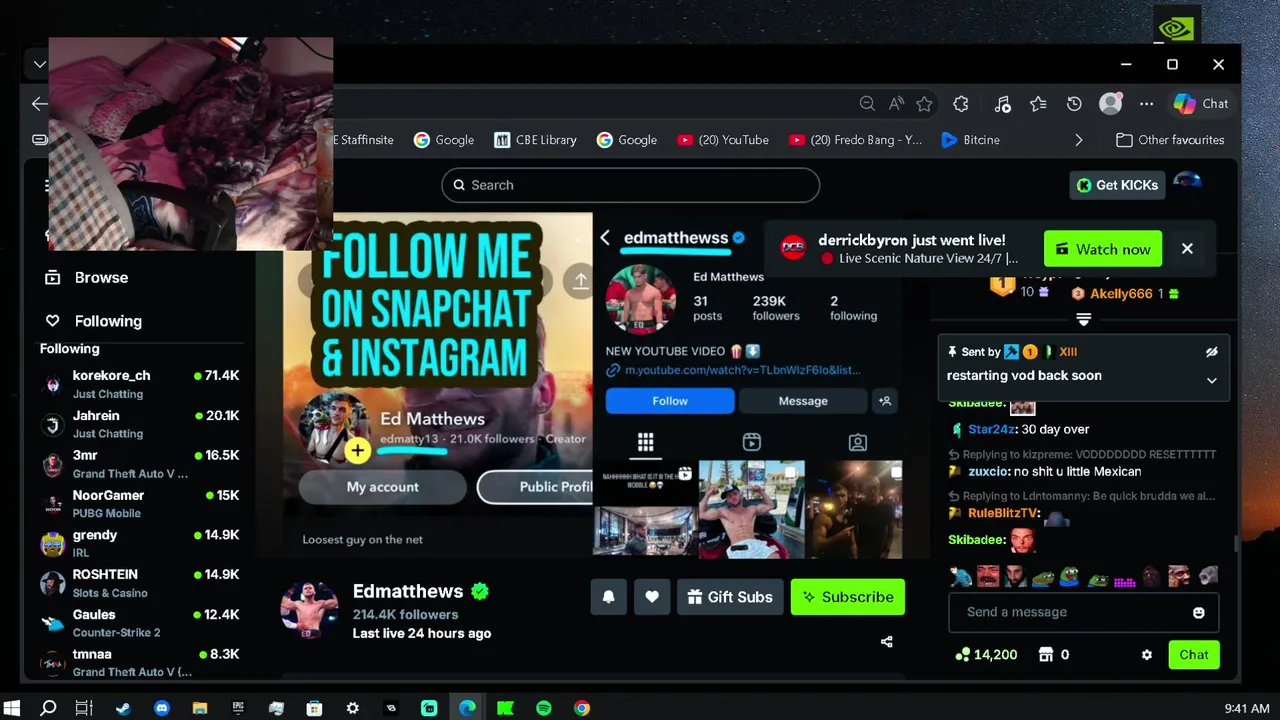
Task: Click the Follow button in Instagram video
Action: point(670,401)
